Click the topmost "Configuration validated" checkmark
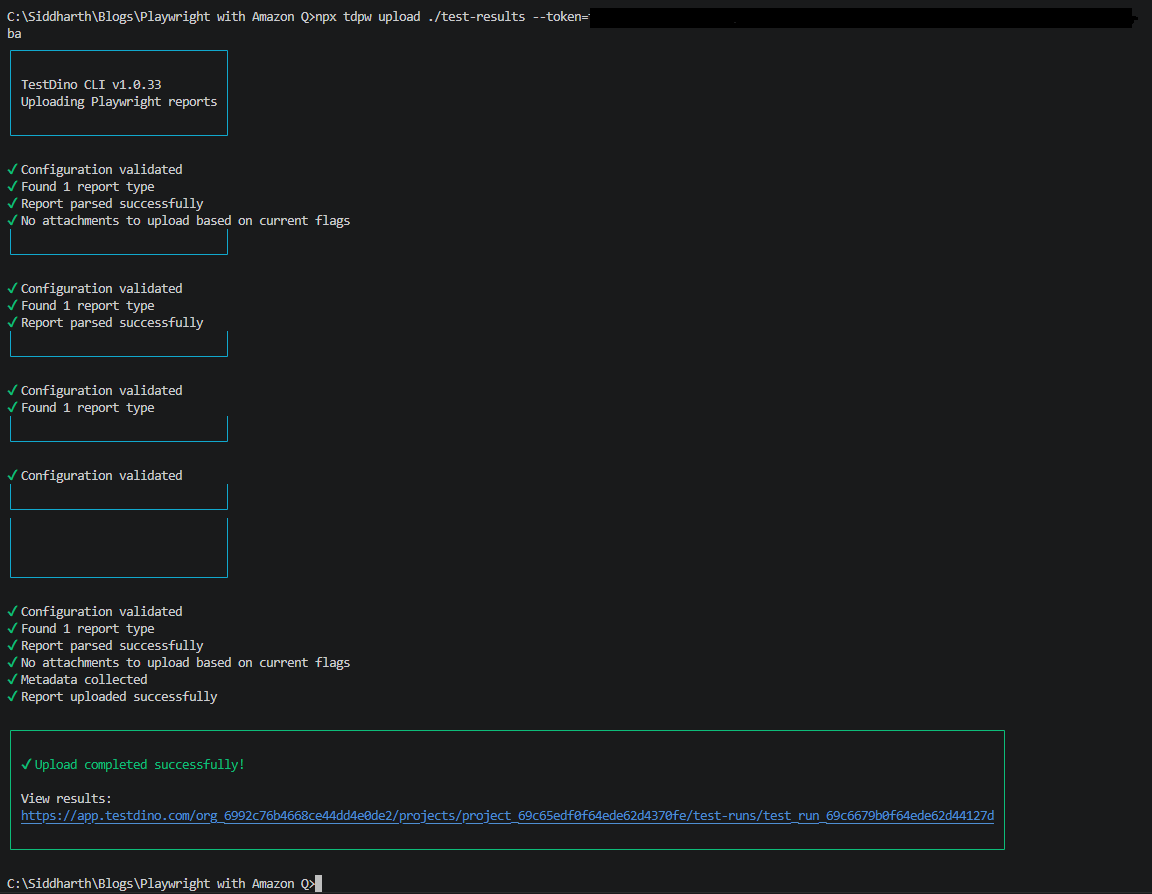This screenshot has width=1152, height=894. click(13, 170)
